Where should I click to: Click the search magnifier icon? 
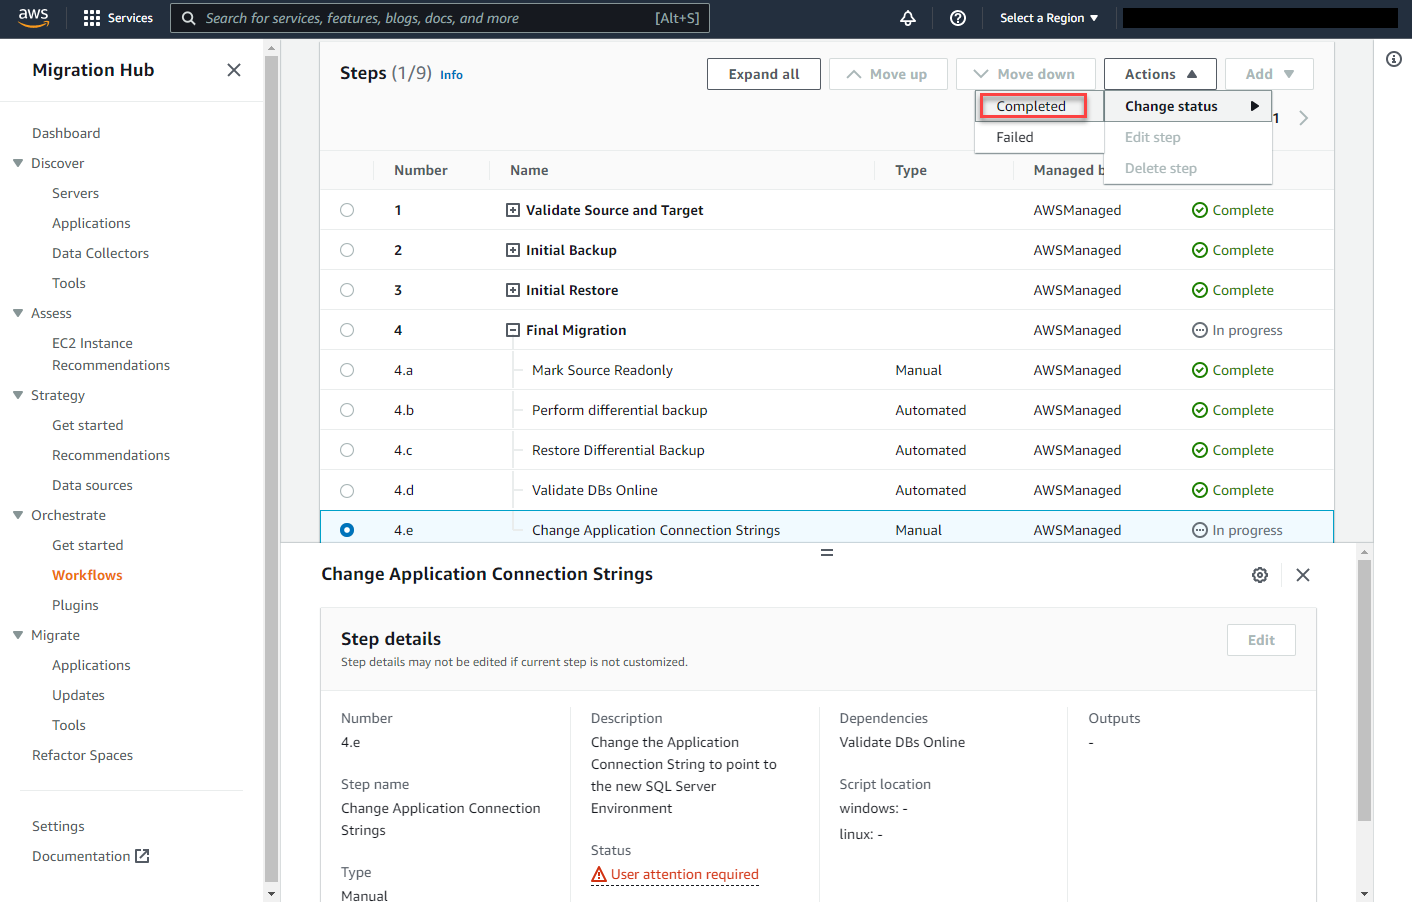(188, 18)
